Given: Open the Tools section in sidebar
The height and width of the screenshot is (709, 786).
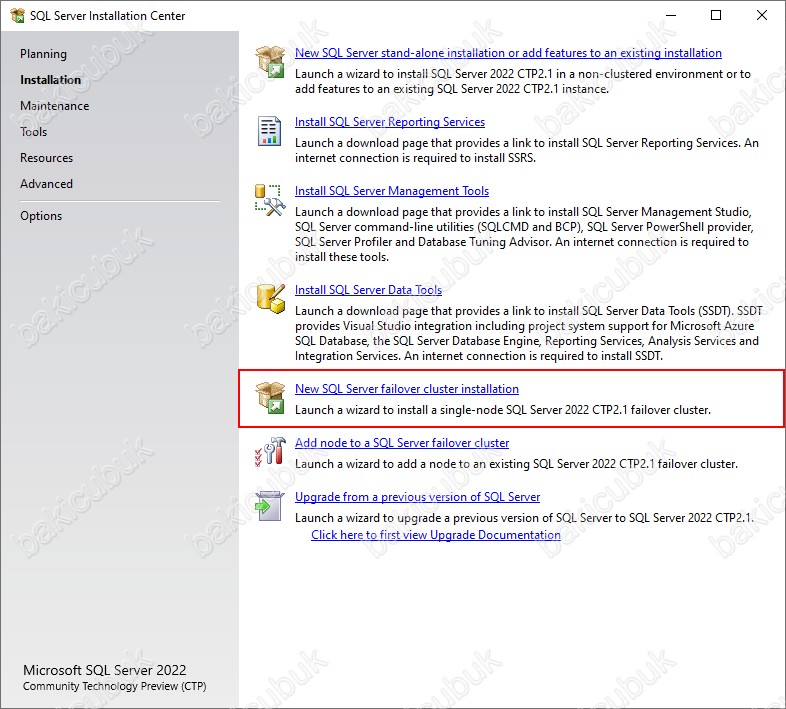Looking at the screenshot, I should coord(34,132).
